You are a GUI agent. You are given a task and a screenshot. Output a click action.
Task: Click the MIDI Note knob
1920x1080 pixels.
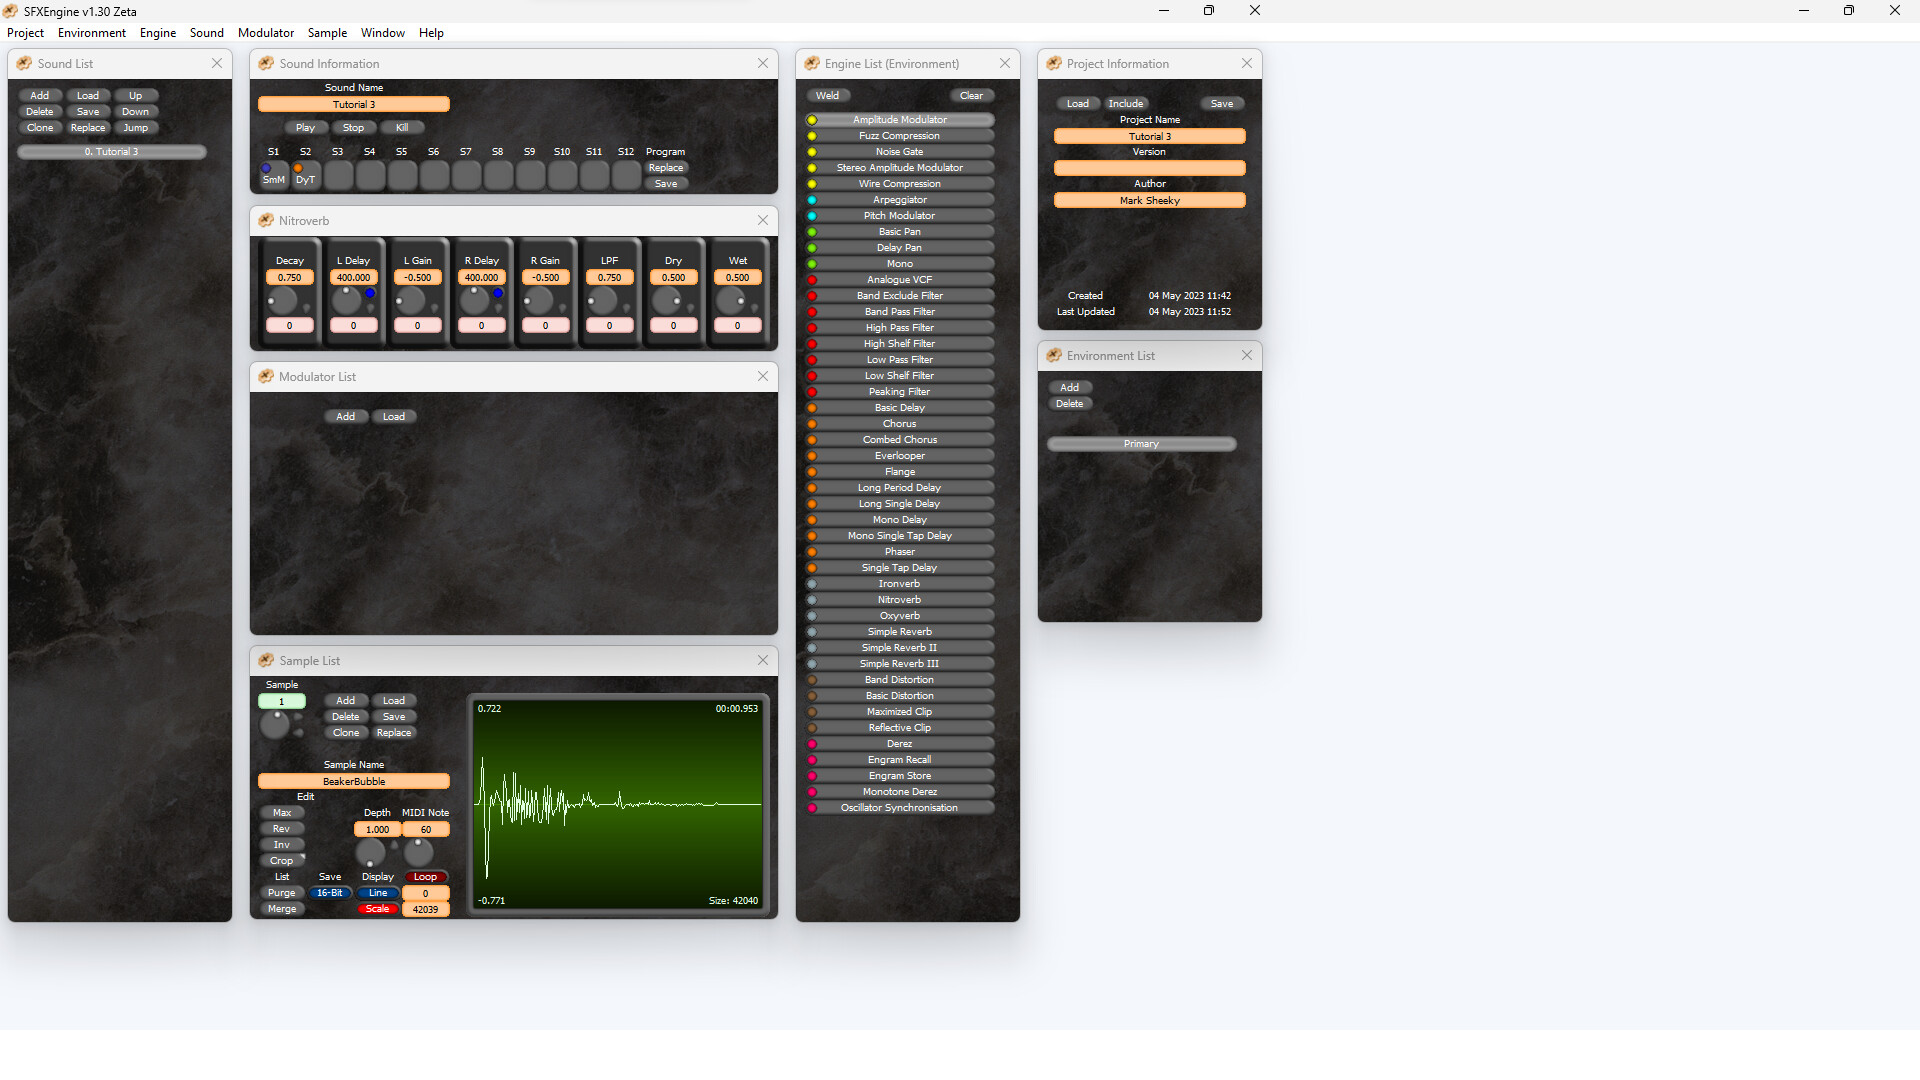[418, 853]
